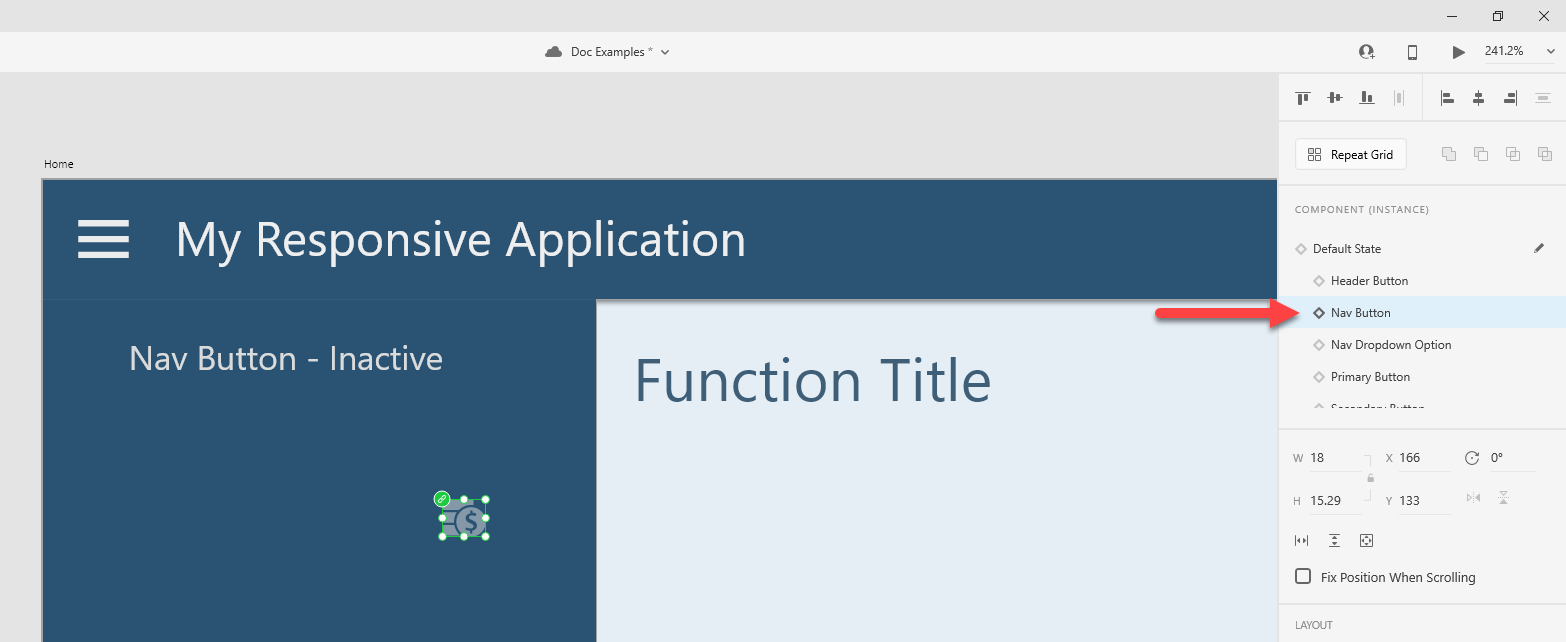The width and height of the screenshot is (1566, 642).
Task: Click the Align Bottom icon
Action: (1366, 98)
